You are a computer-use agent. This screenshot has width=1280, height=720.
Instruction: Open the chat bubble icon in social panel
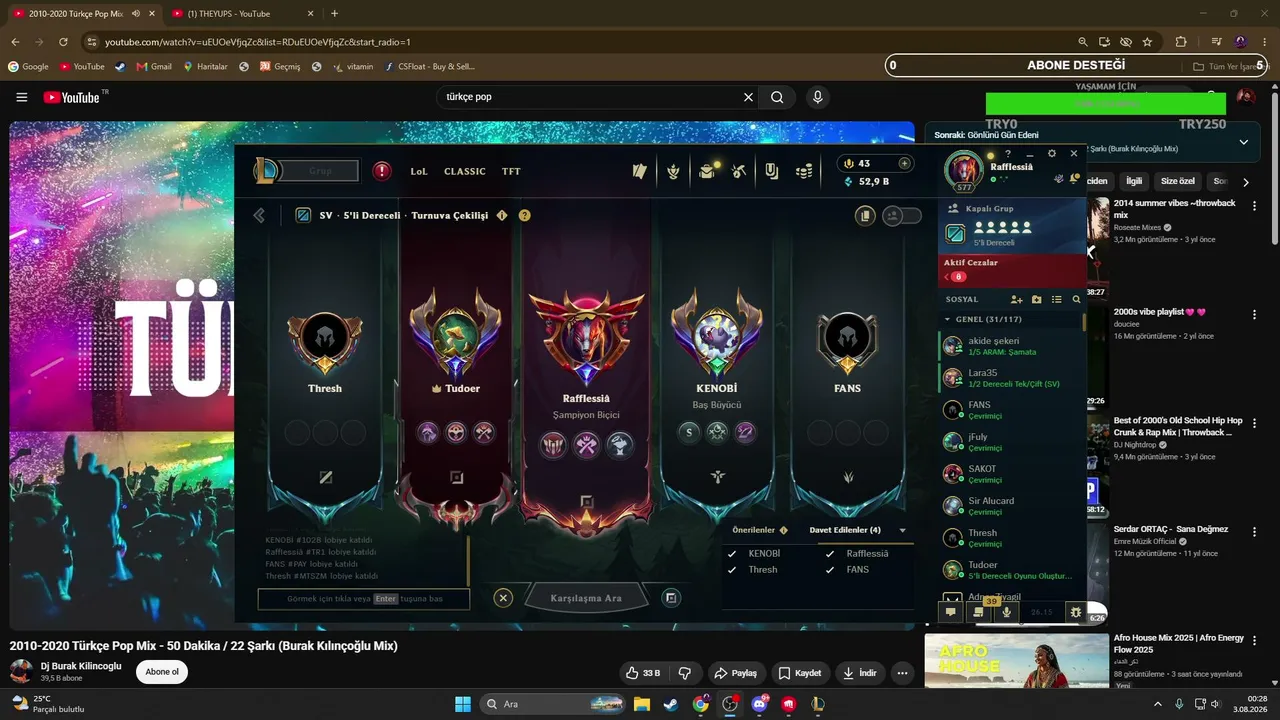(x=951, y=612)
